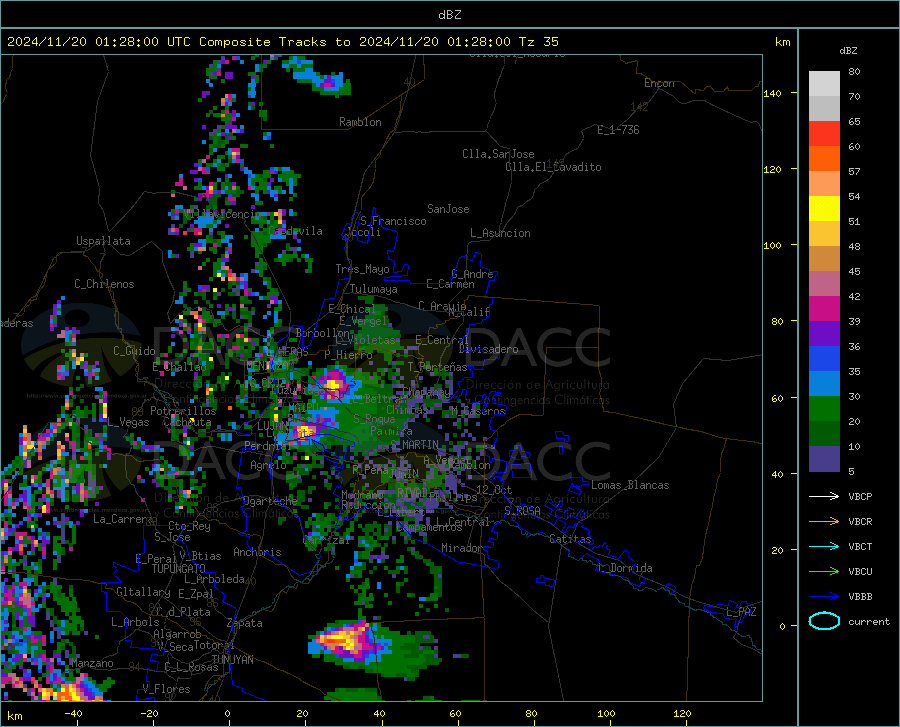Click the dBZ title at the top
The height and width of the screenshot is (727, 900).
(x=449, y=14)
